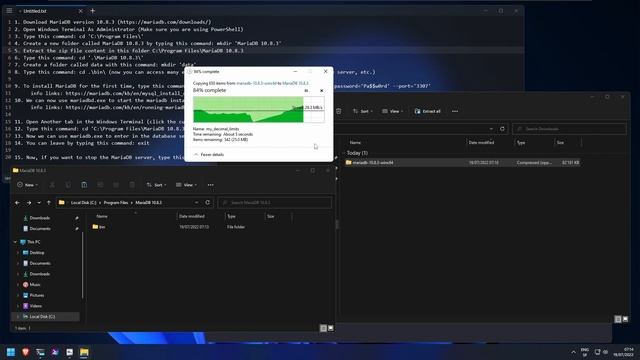This screenshot has height=360, width=640.
Task: Sort by Date modified in MariaDB window
Action: (192, 216)
